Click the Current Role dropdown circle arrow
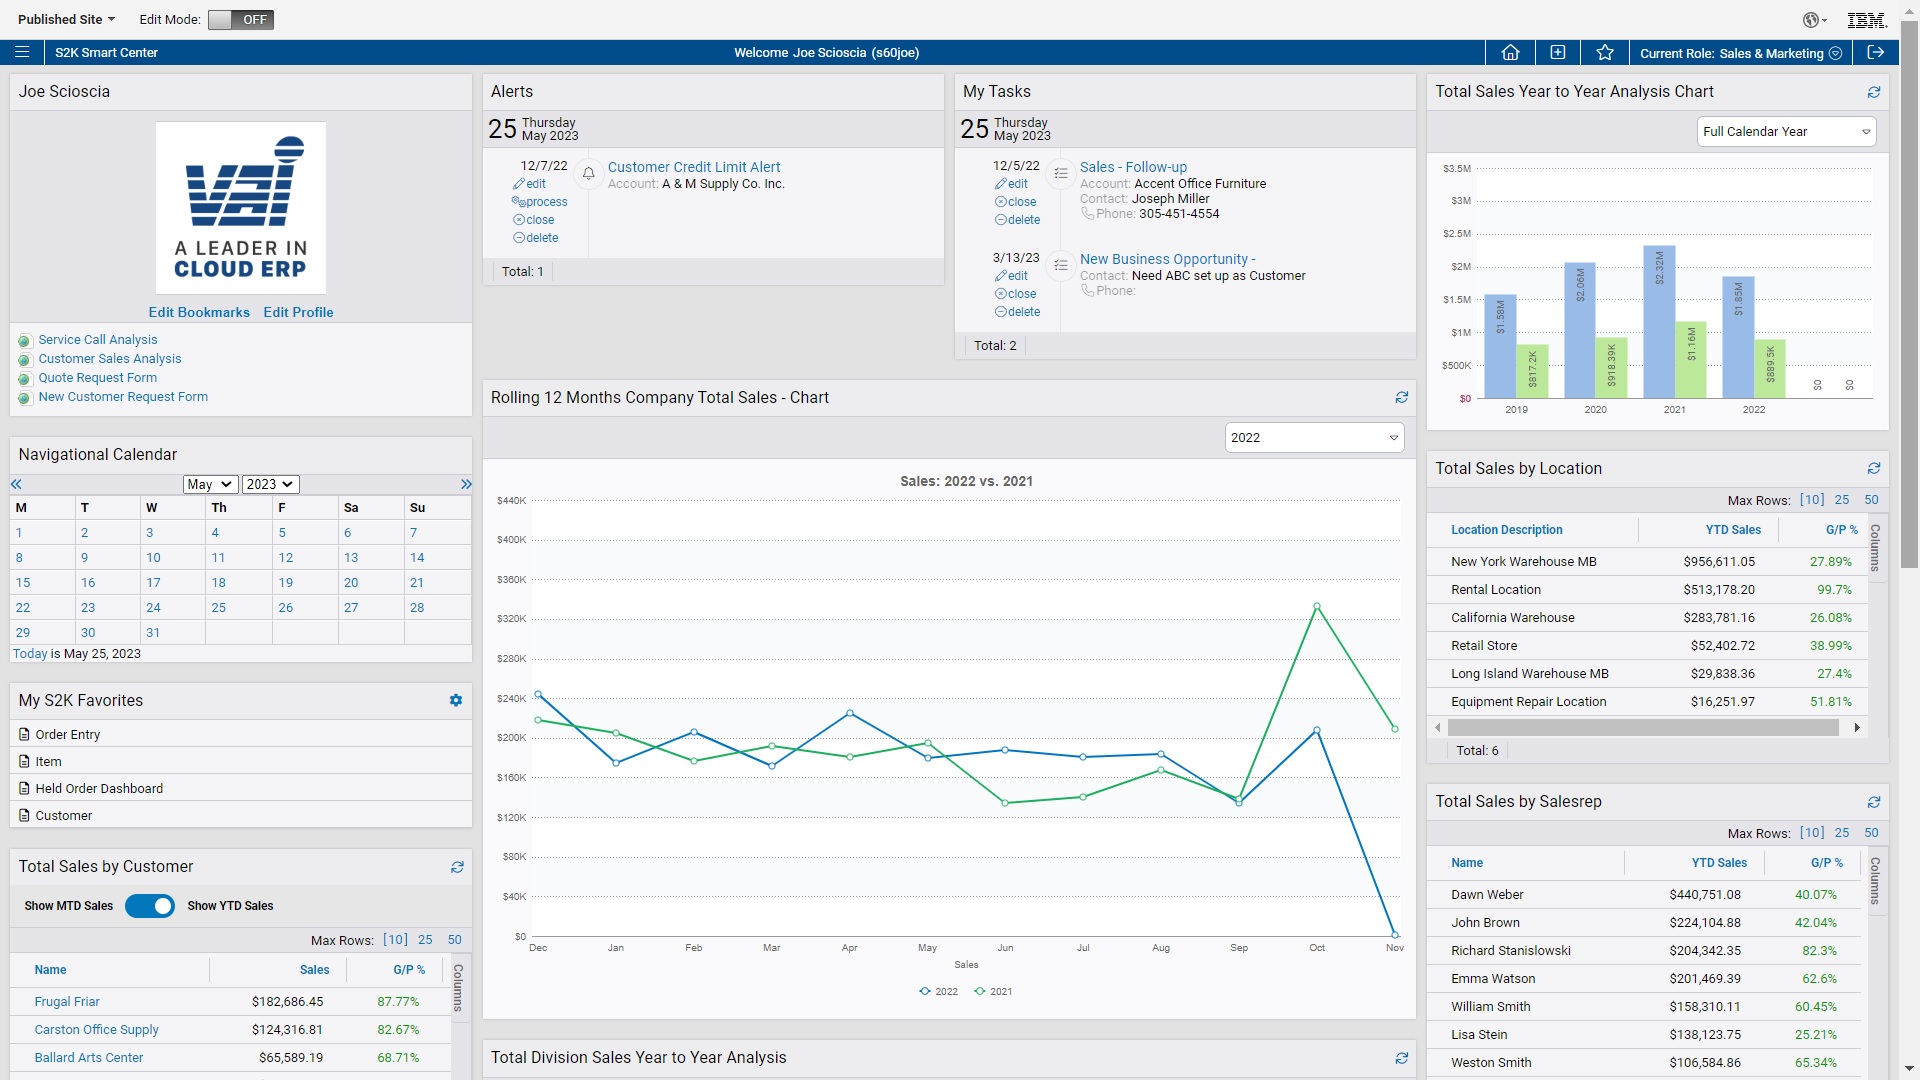The height and width of the screenshot is (1080, 1920). point(1836,53)
